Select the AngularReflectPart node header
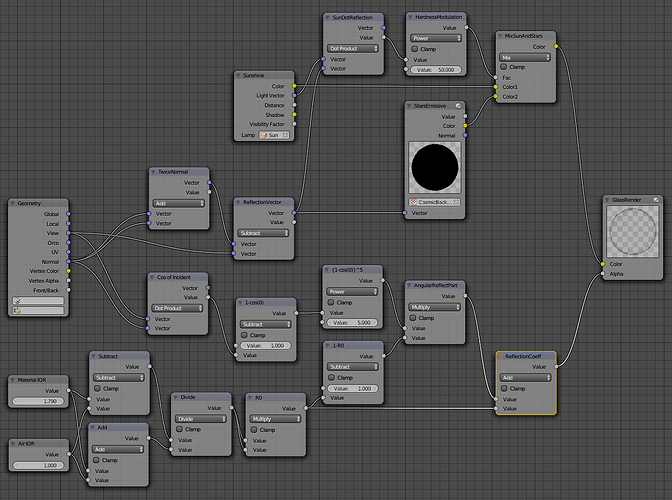 point(435,285)
